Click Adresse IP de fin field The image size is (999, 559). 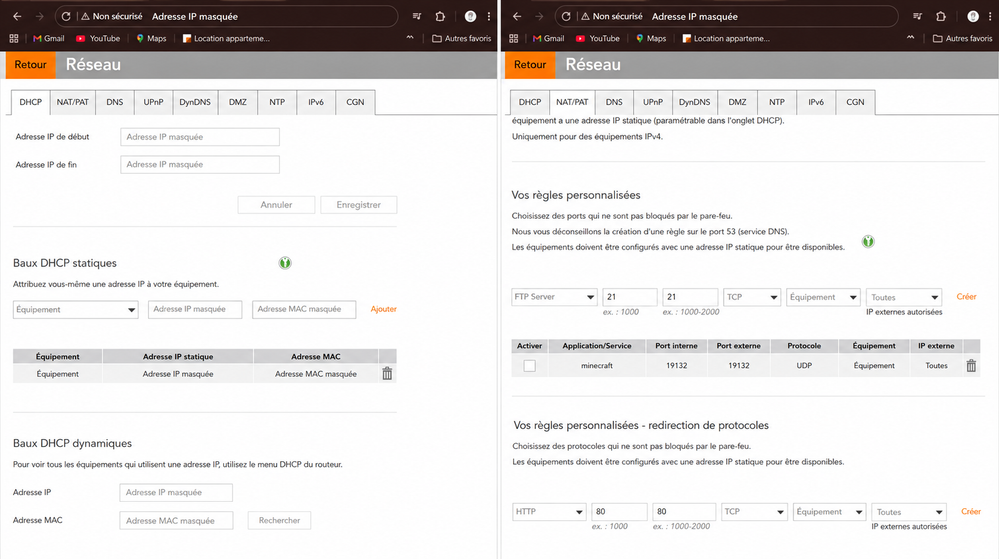tap(200, 164)
